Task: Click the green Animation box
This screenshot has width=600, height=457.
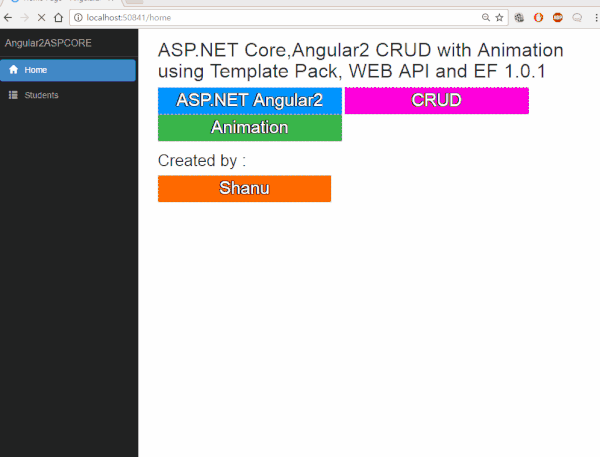Action: point(250,128)
